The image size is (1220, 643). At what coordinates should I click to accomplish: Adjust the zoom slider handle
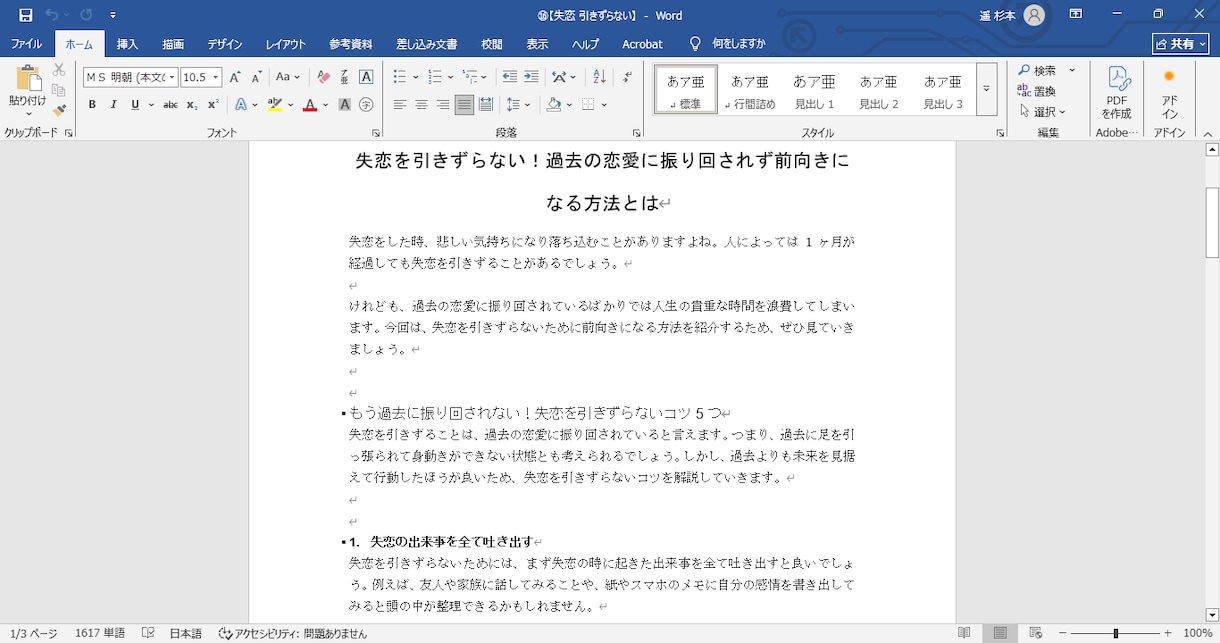click(1115, 633)
